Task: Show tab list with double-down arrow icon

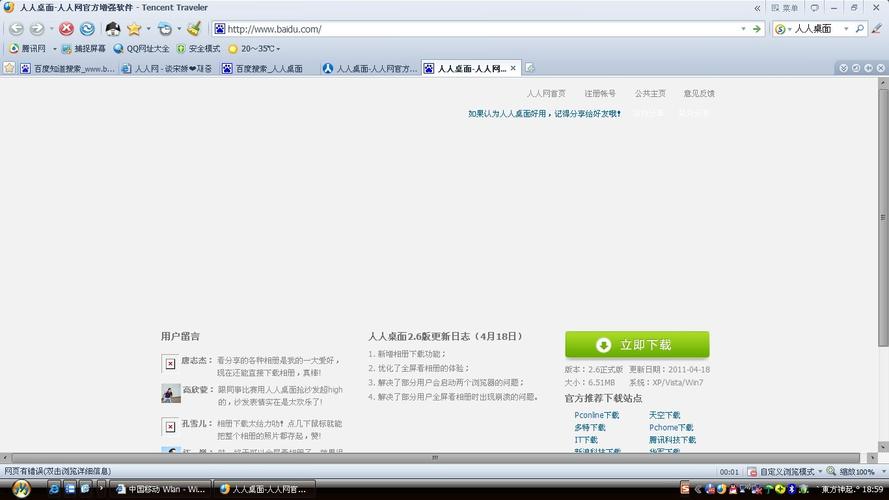Action: (x=844, y=68)
